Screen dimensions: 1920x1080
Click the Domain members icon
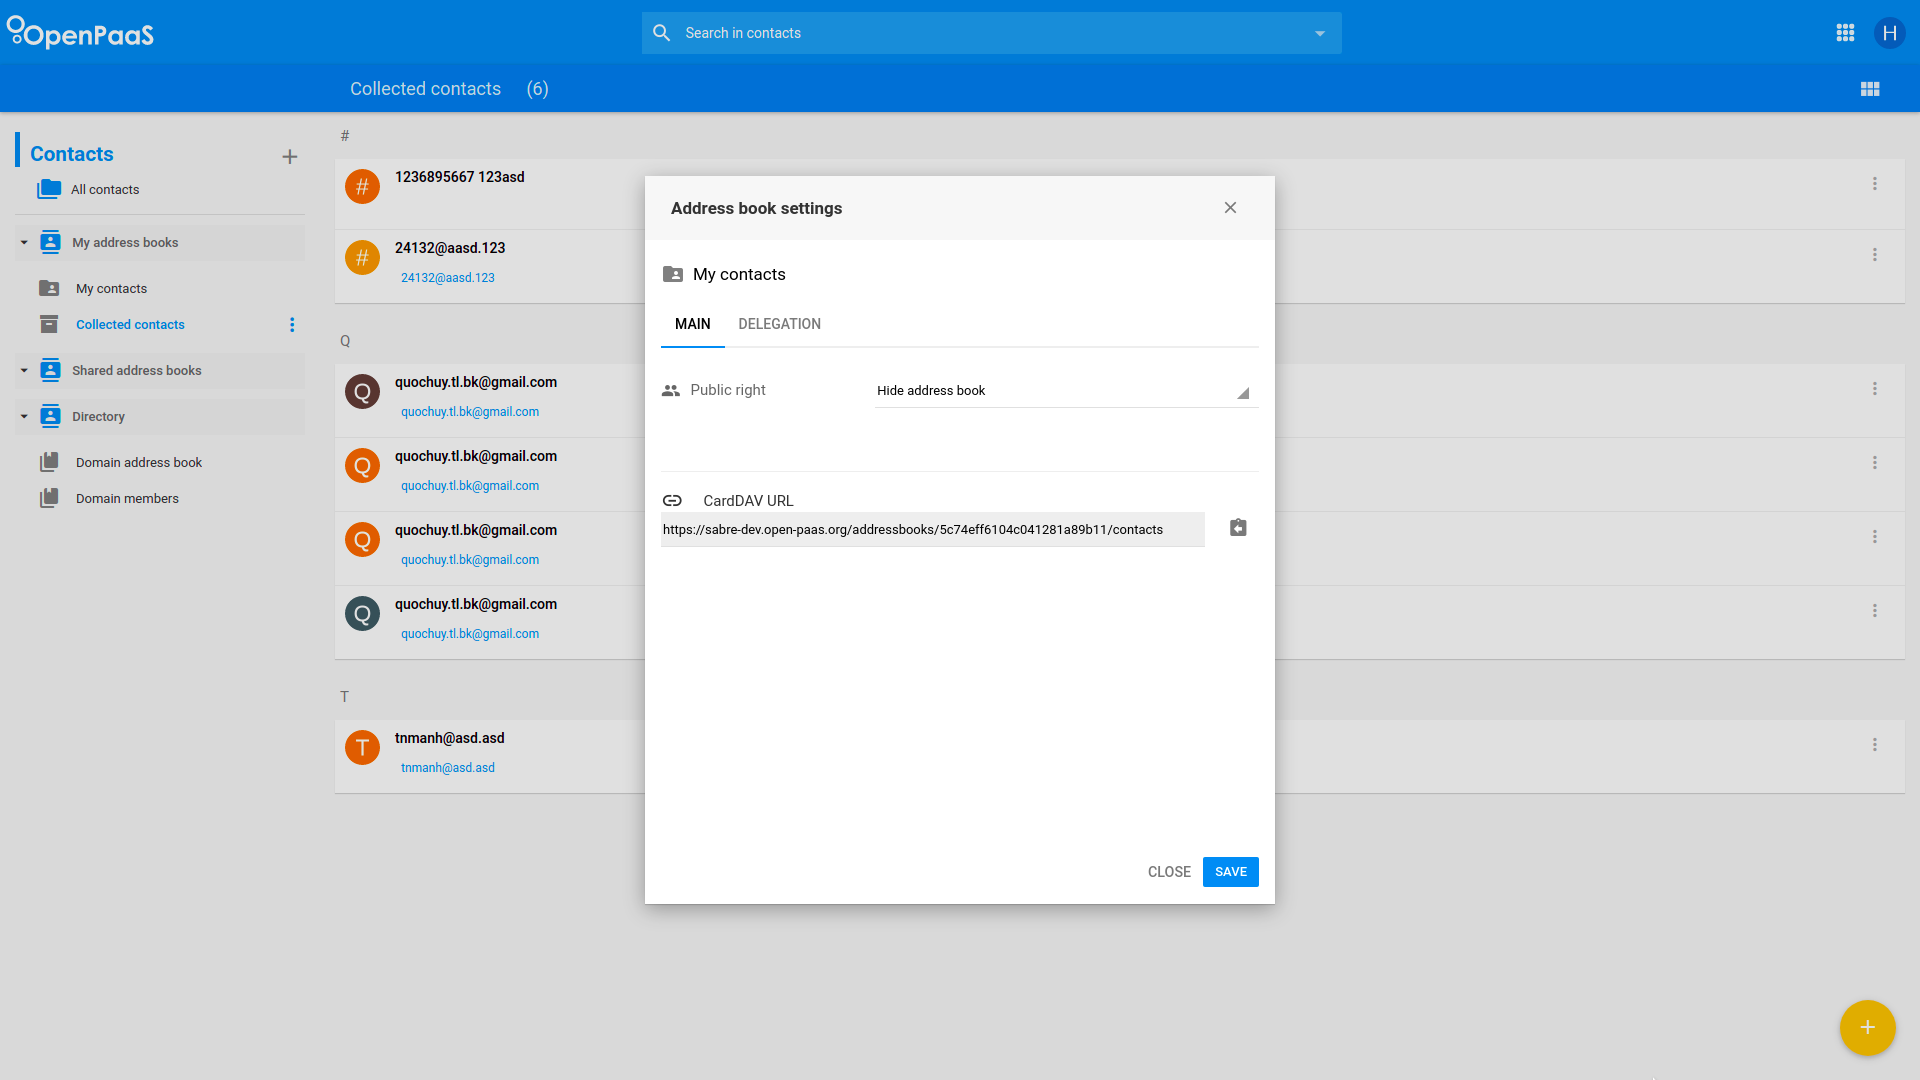click(49, 498)
